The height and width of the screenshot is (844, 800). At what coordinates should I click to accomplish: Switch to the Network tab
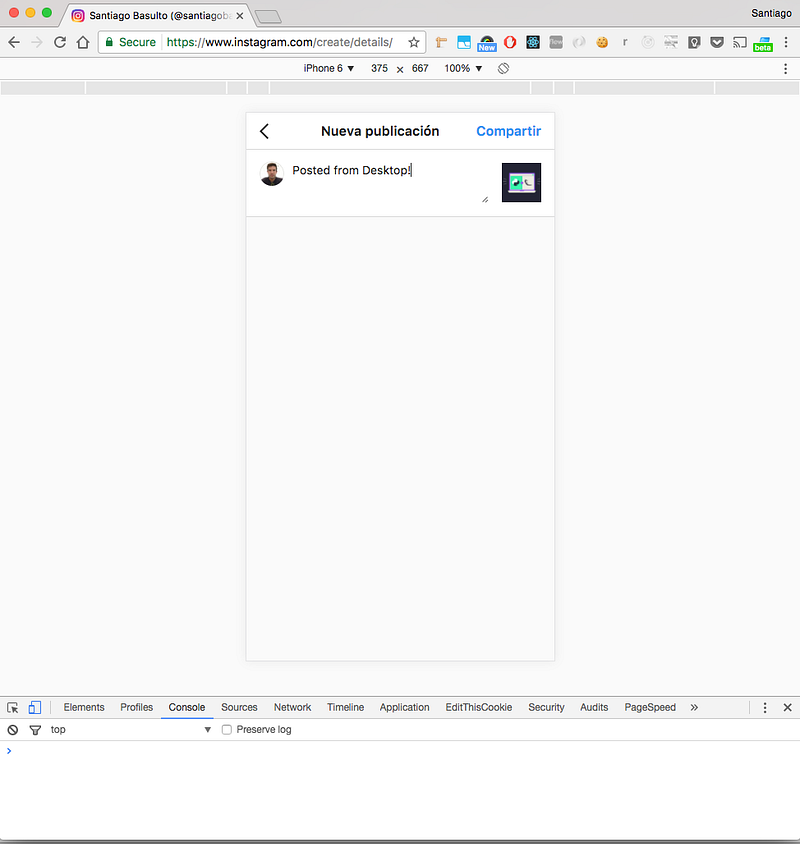coord(292,707)
